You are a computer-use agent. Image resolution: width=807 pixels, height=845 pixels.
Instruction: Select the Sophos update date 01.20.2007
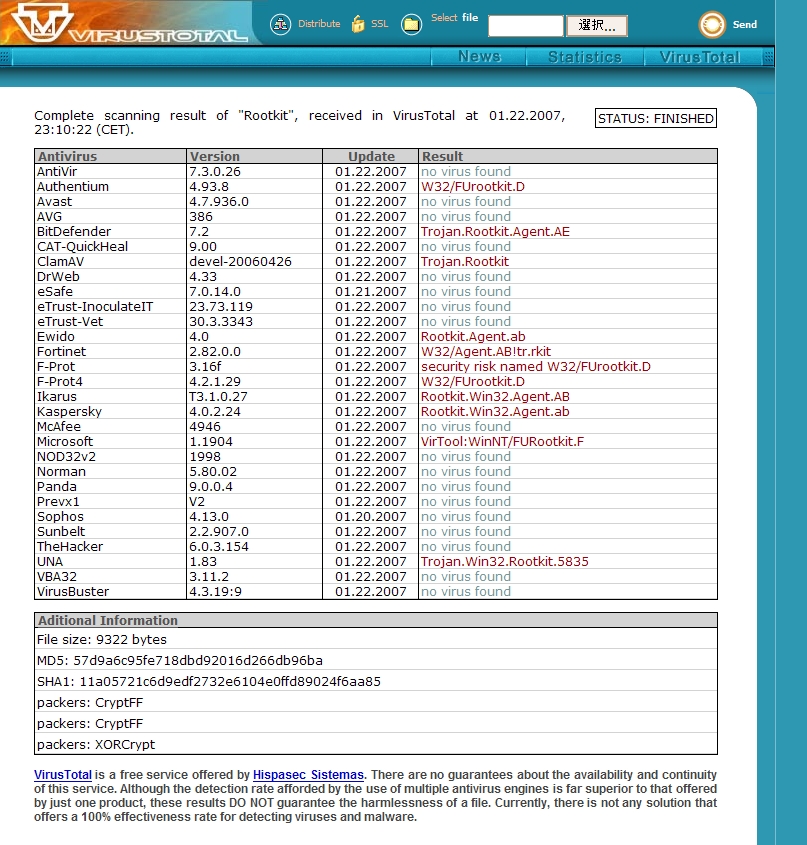pos(370,517)
